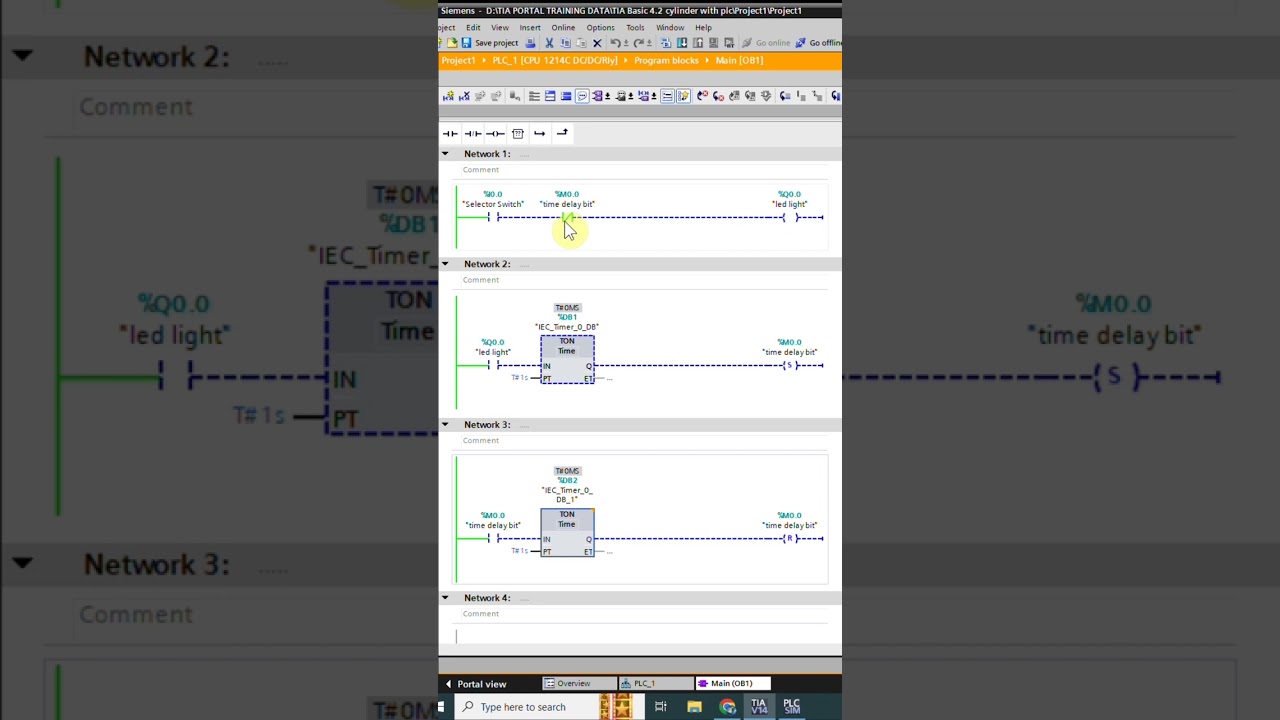Insert a normally closed contact
This screenshot has width=1280, height=720.
point(472,133)
